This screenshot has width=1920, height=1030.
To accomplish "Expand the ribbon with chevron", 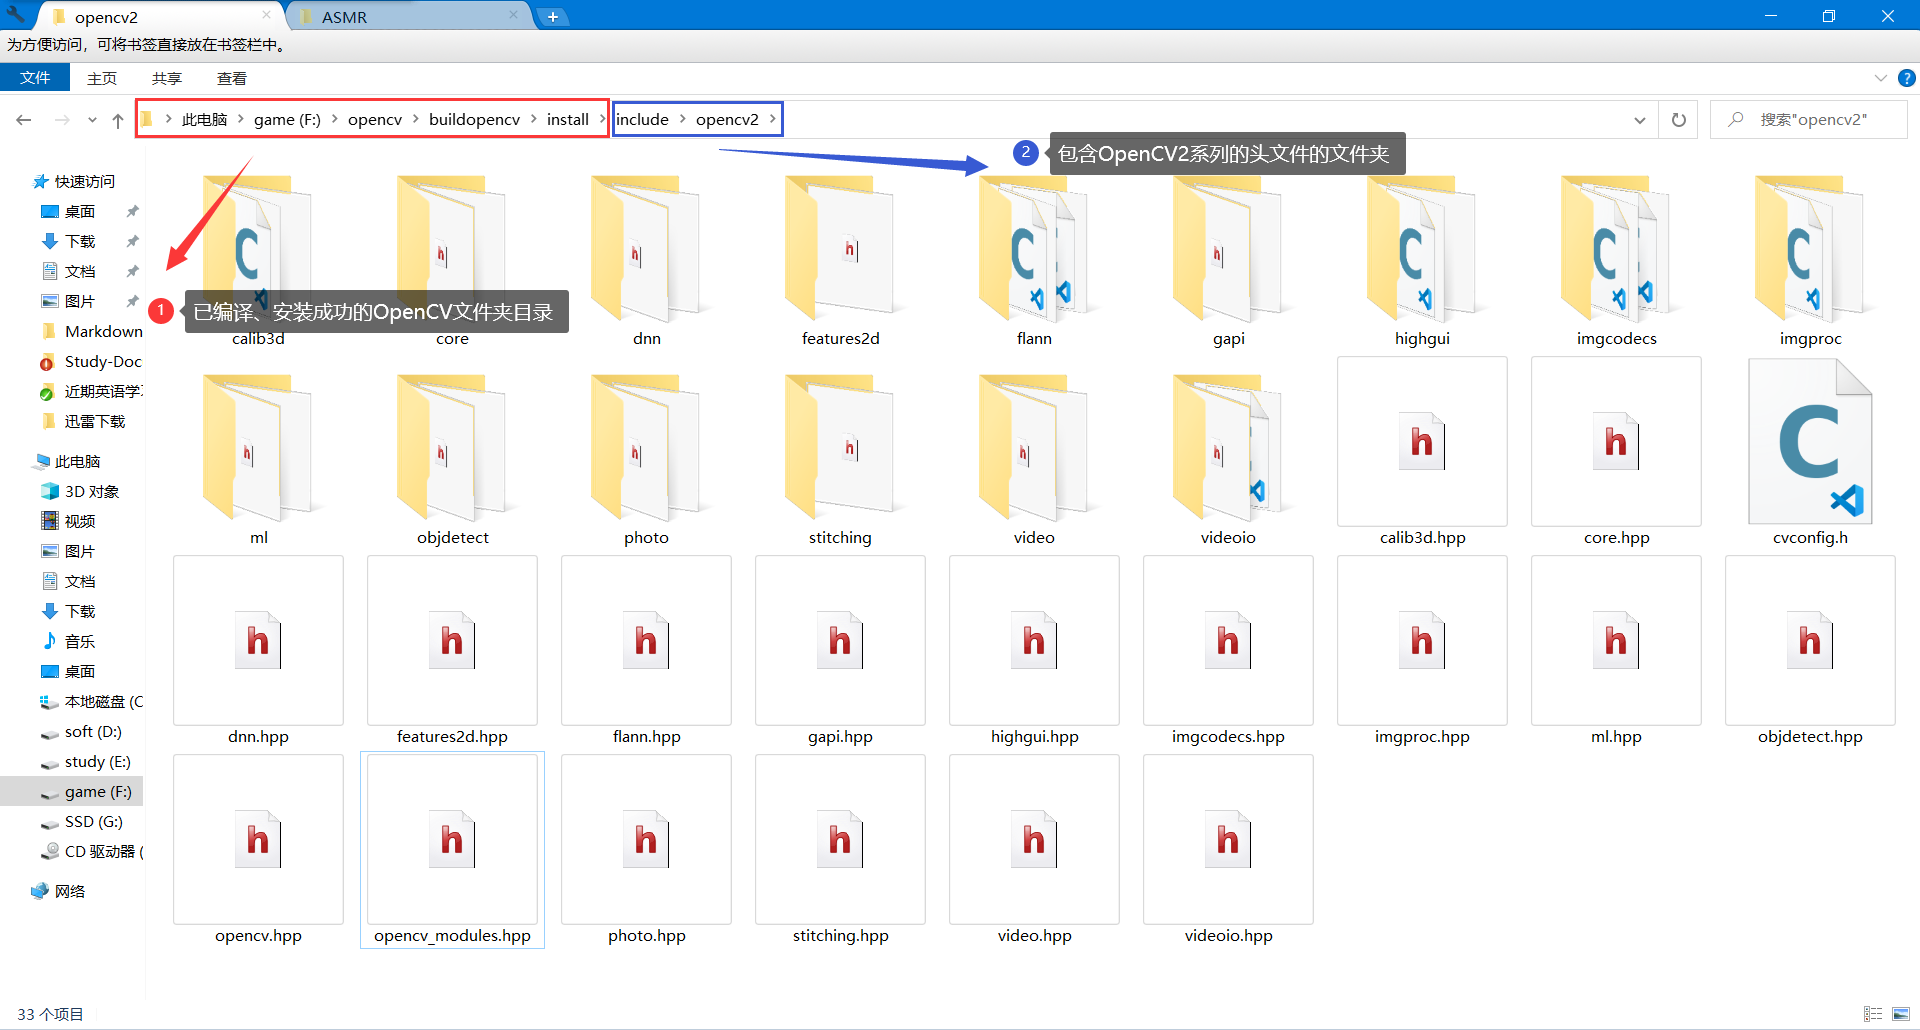I will click(1880, 78).
